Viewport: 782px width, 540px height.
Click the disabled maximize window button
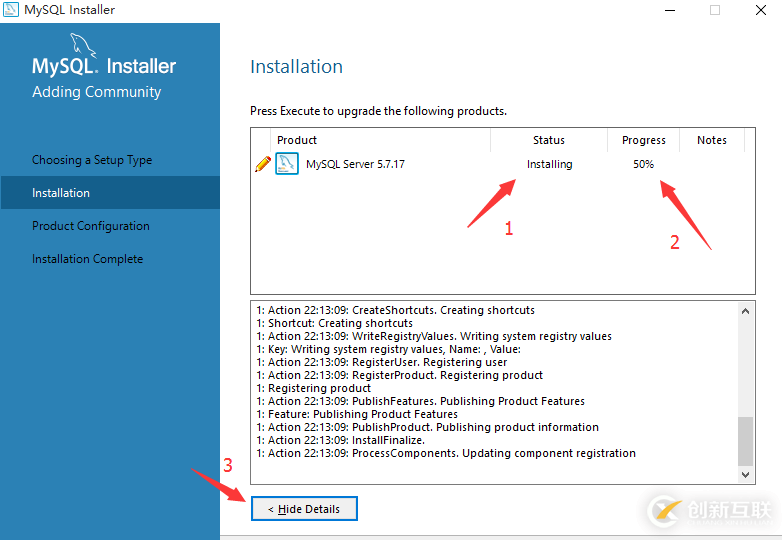(x=715, y=10)
